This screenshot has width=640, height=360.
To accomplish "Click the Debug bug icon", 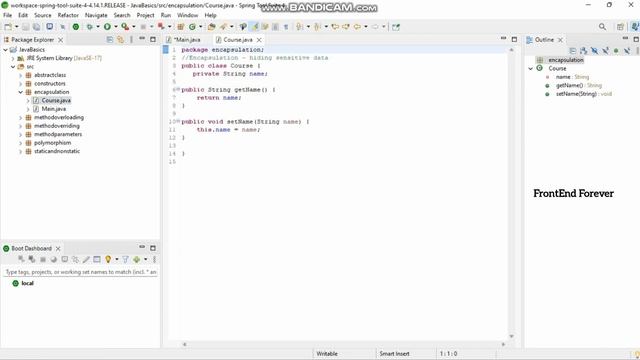I will click(89, 27).
